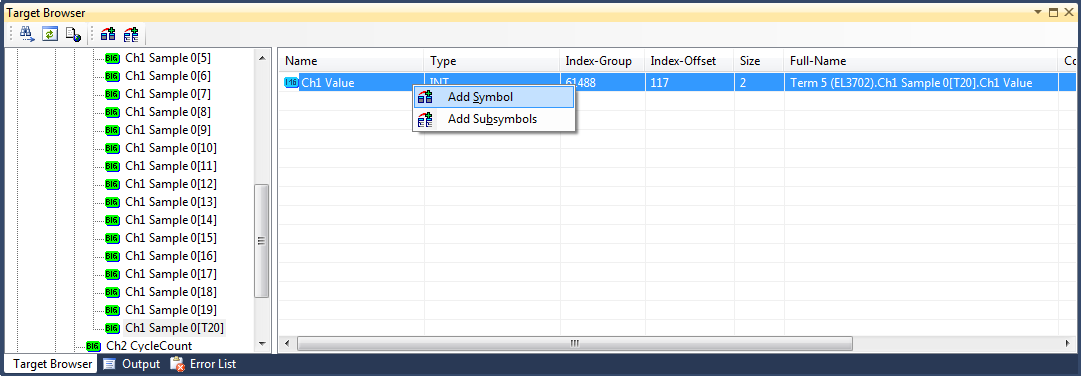Open the Target Browser bottom tab
Image resolution: width=1081 pixels, height=376 pixels.
52,364
